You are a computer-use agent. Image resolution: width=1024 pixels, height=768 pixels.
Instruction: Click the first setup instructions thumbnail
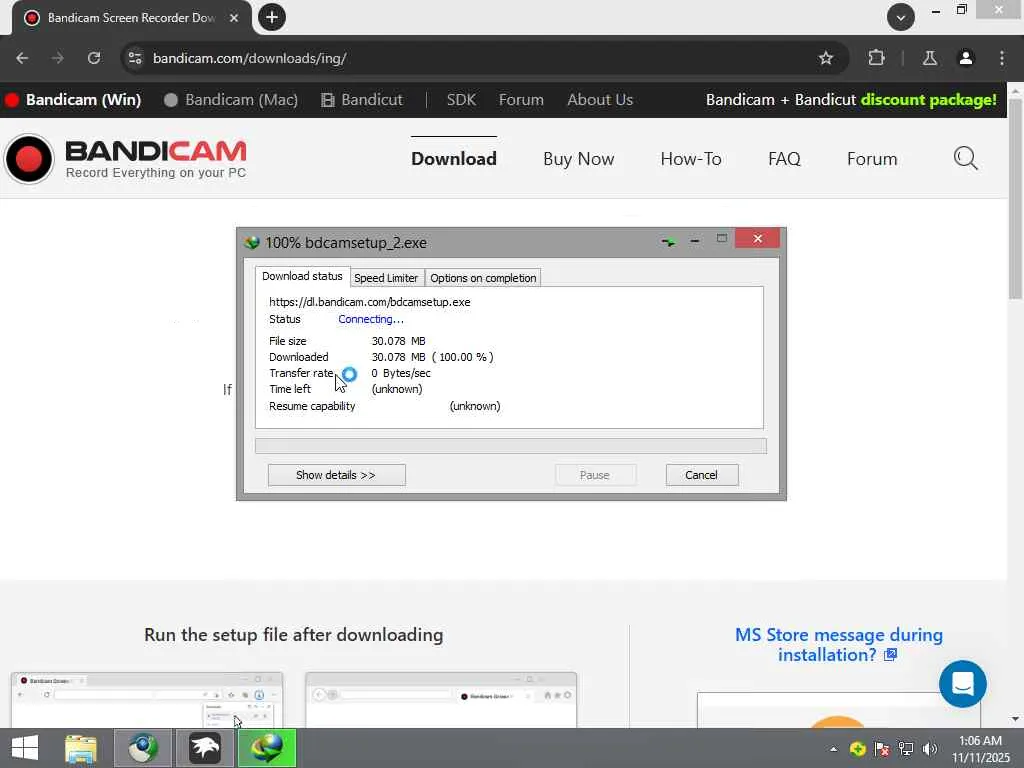coord(147,699)
